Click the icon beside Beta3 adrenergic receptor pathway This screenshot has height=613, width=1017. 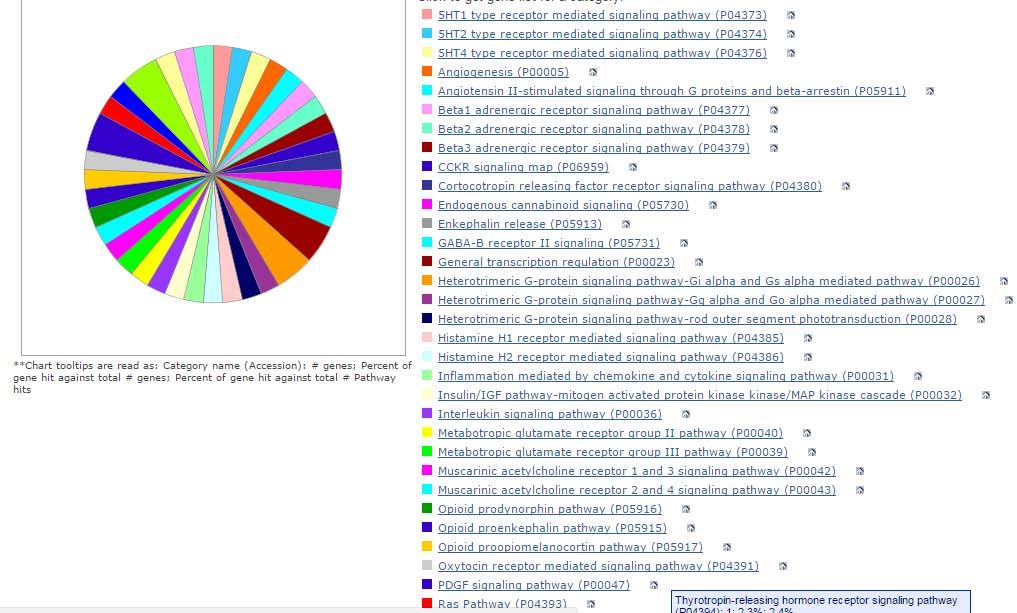click(x=774, y=148)
